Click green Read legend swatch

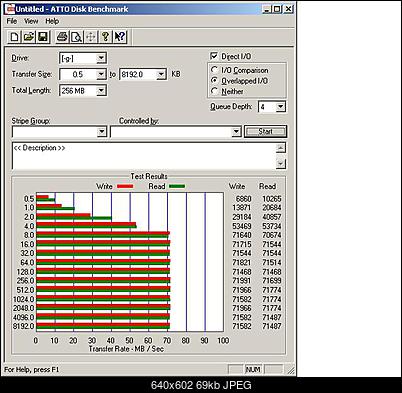[x=177, y=186]
